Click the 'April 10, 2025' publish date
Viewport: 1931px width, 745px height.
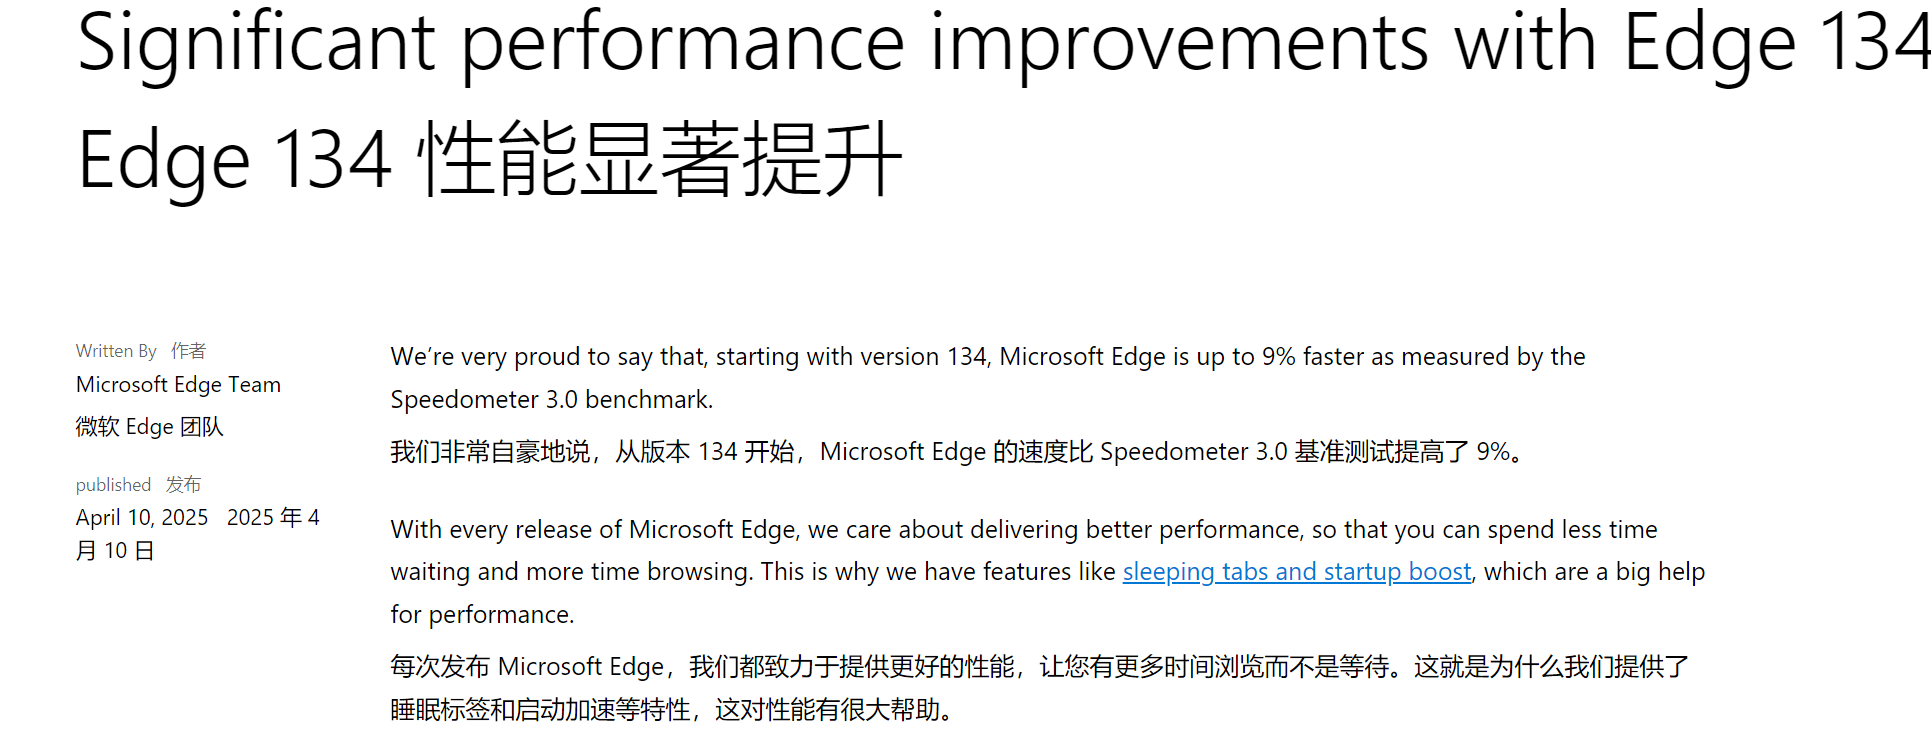[142, 518]
